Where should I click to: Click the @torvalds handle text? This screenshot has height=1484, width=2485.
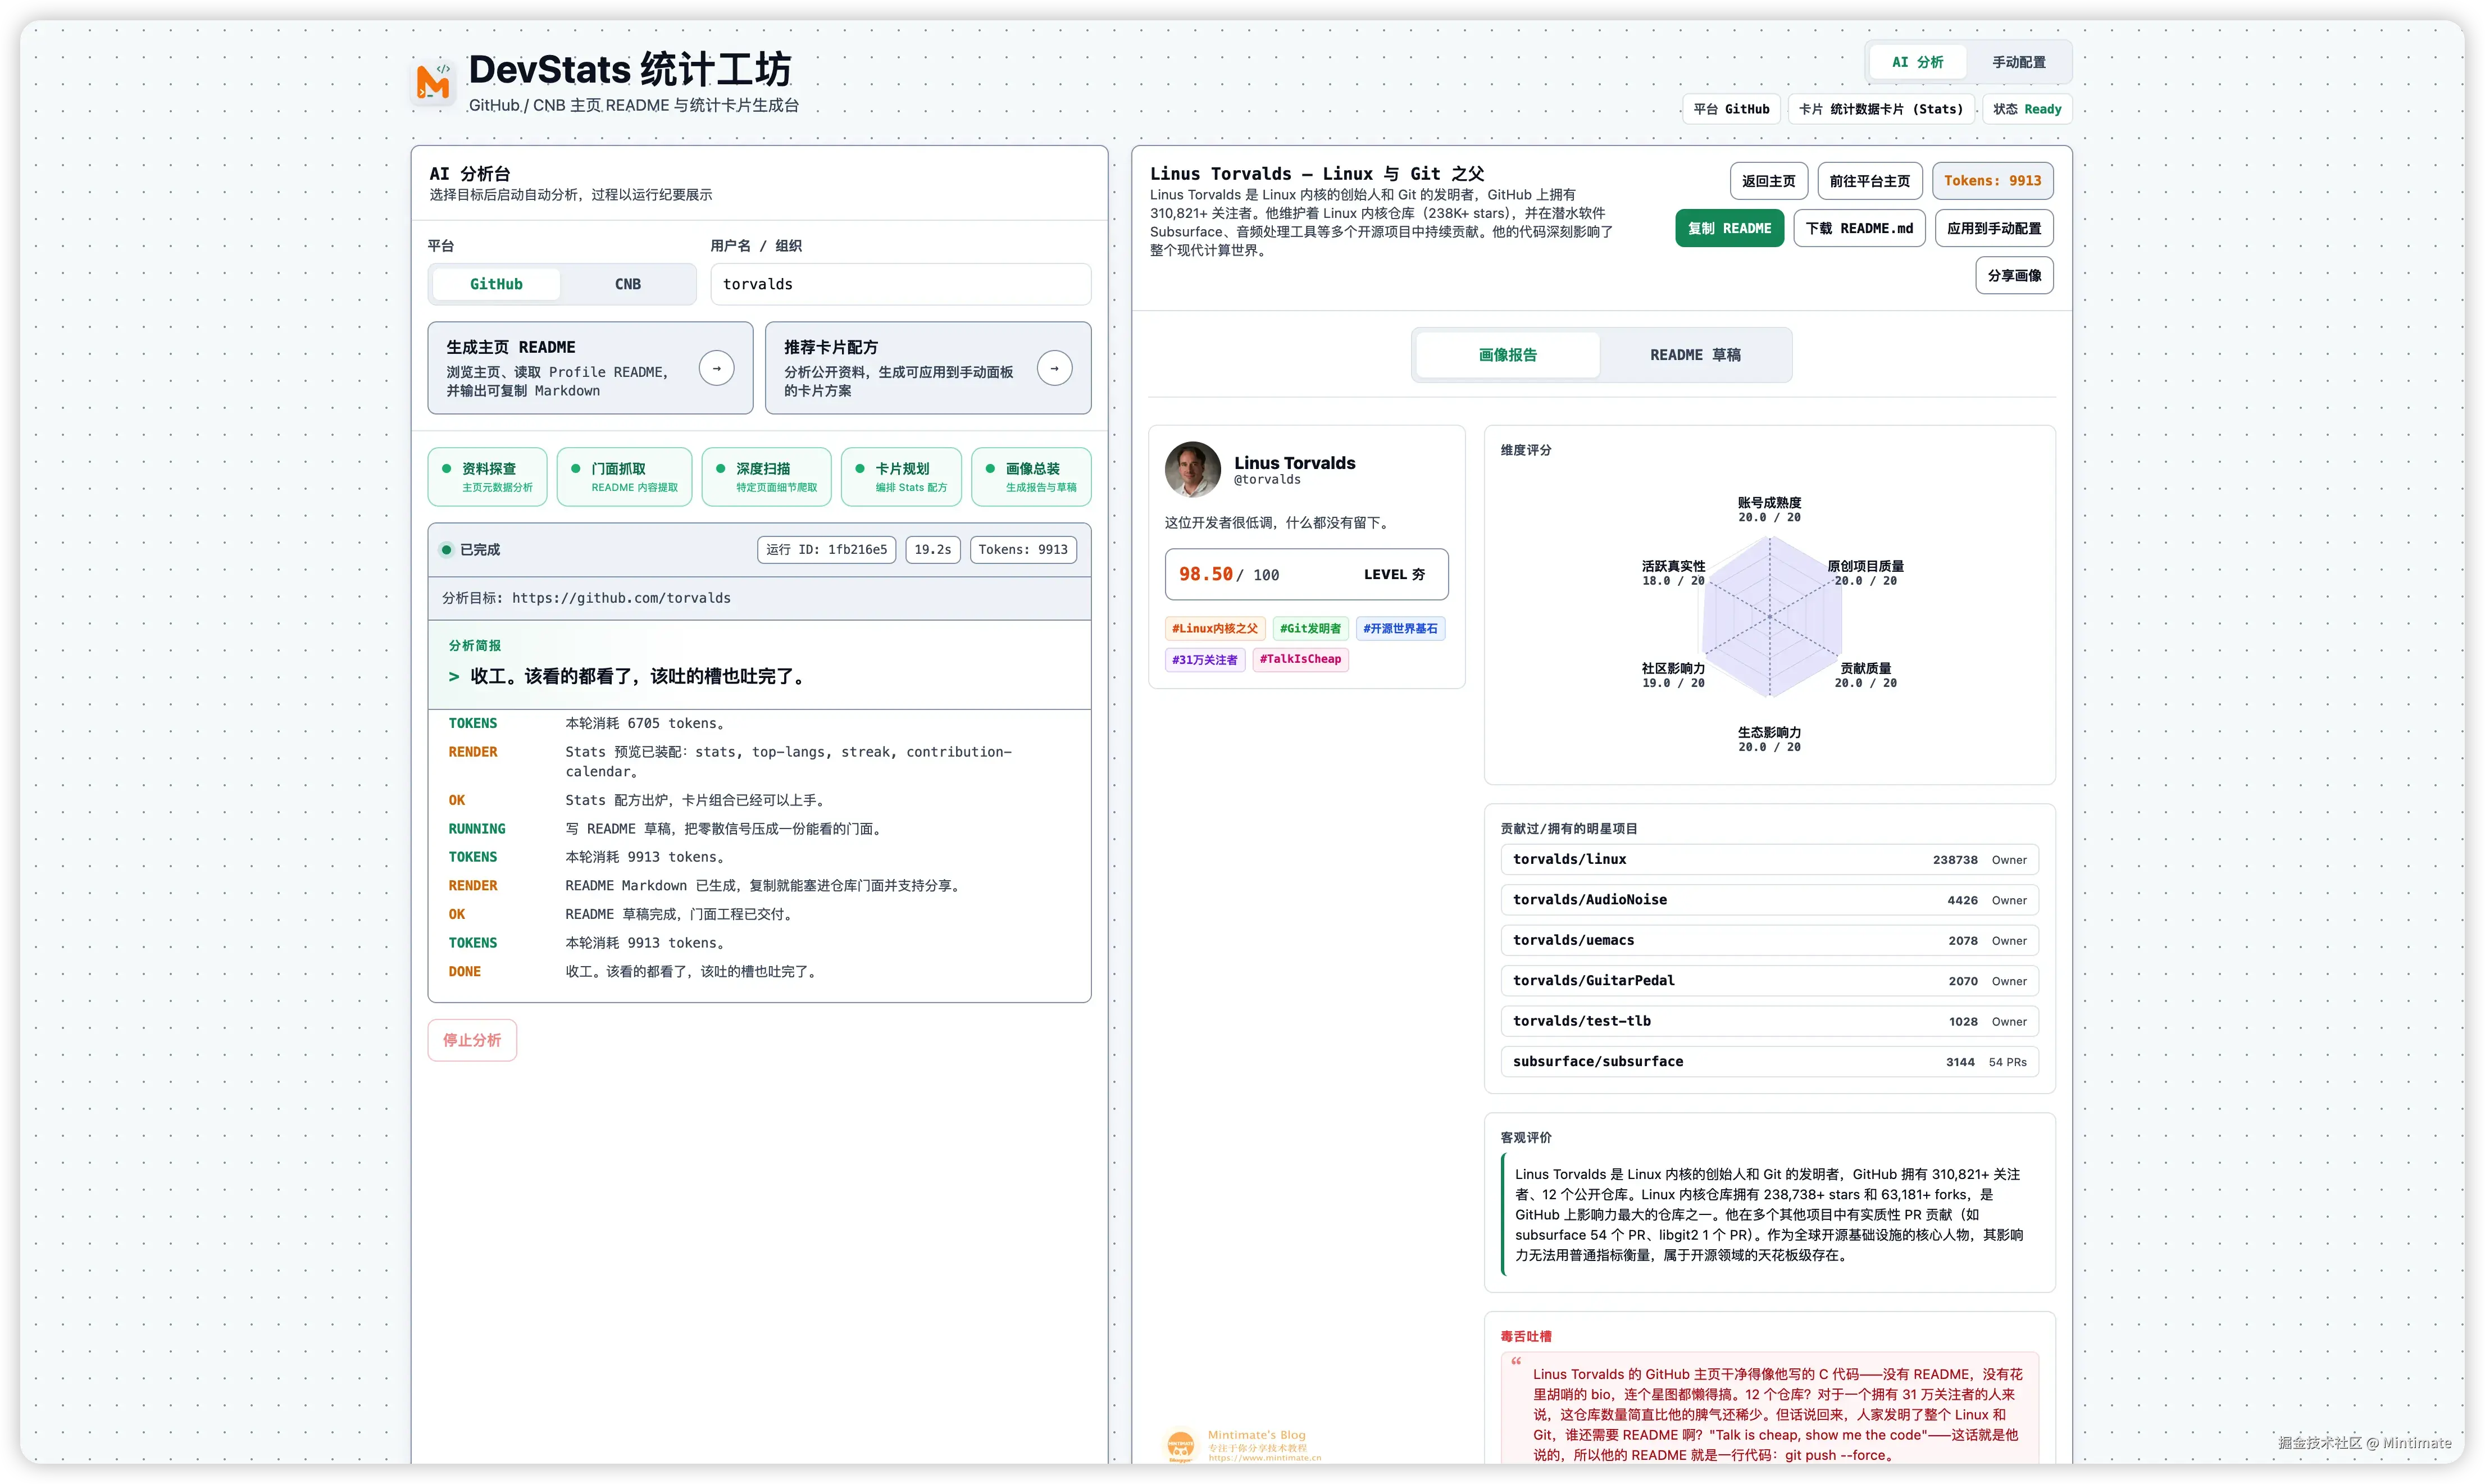point(1267,480)
